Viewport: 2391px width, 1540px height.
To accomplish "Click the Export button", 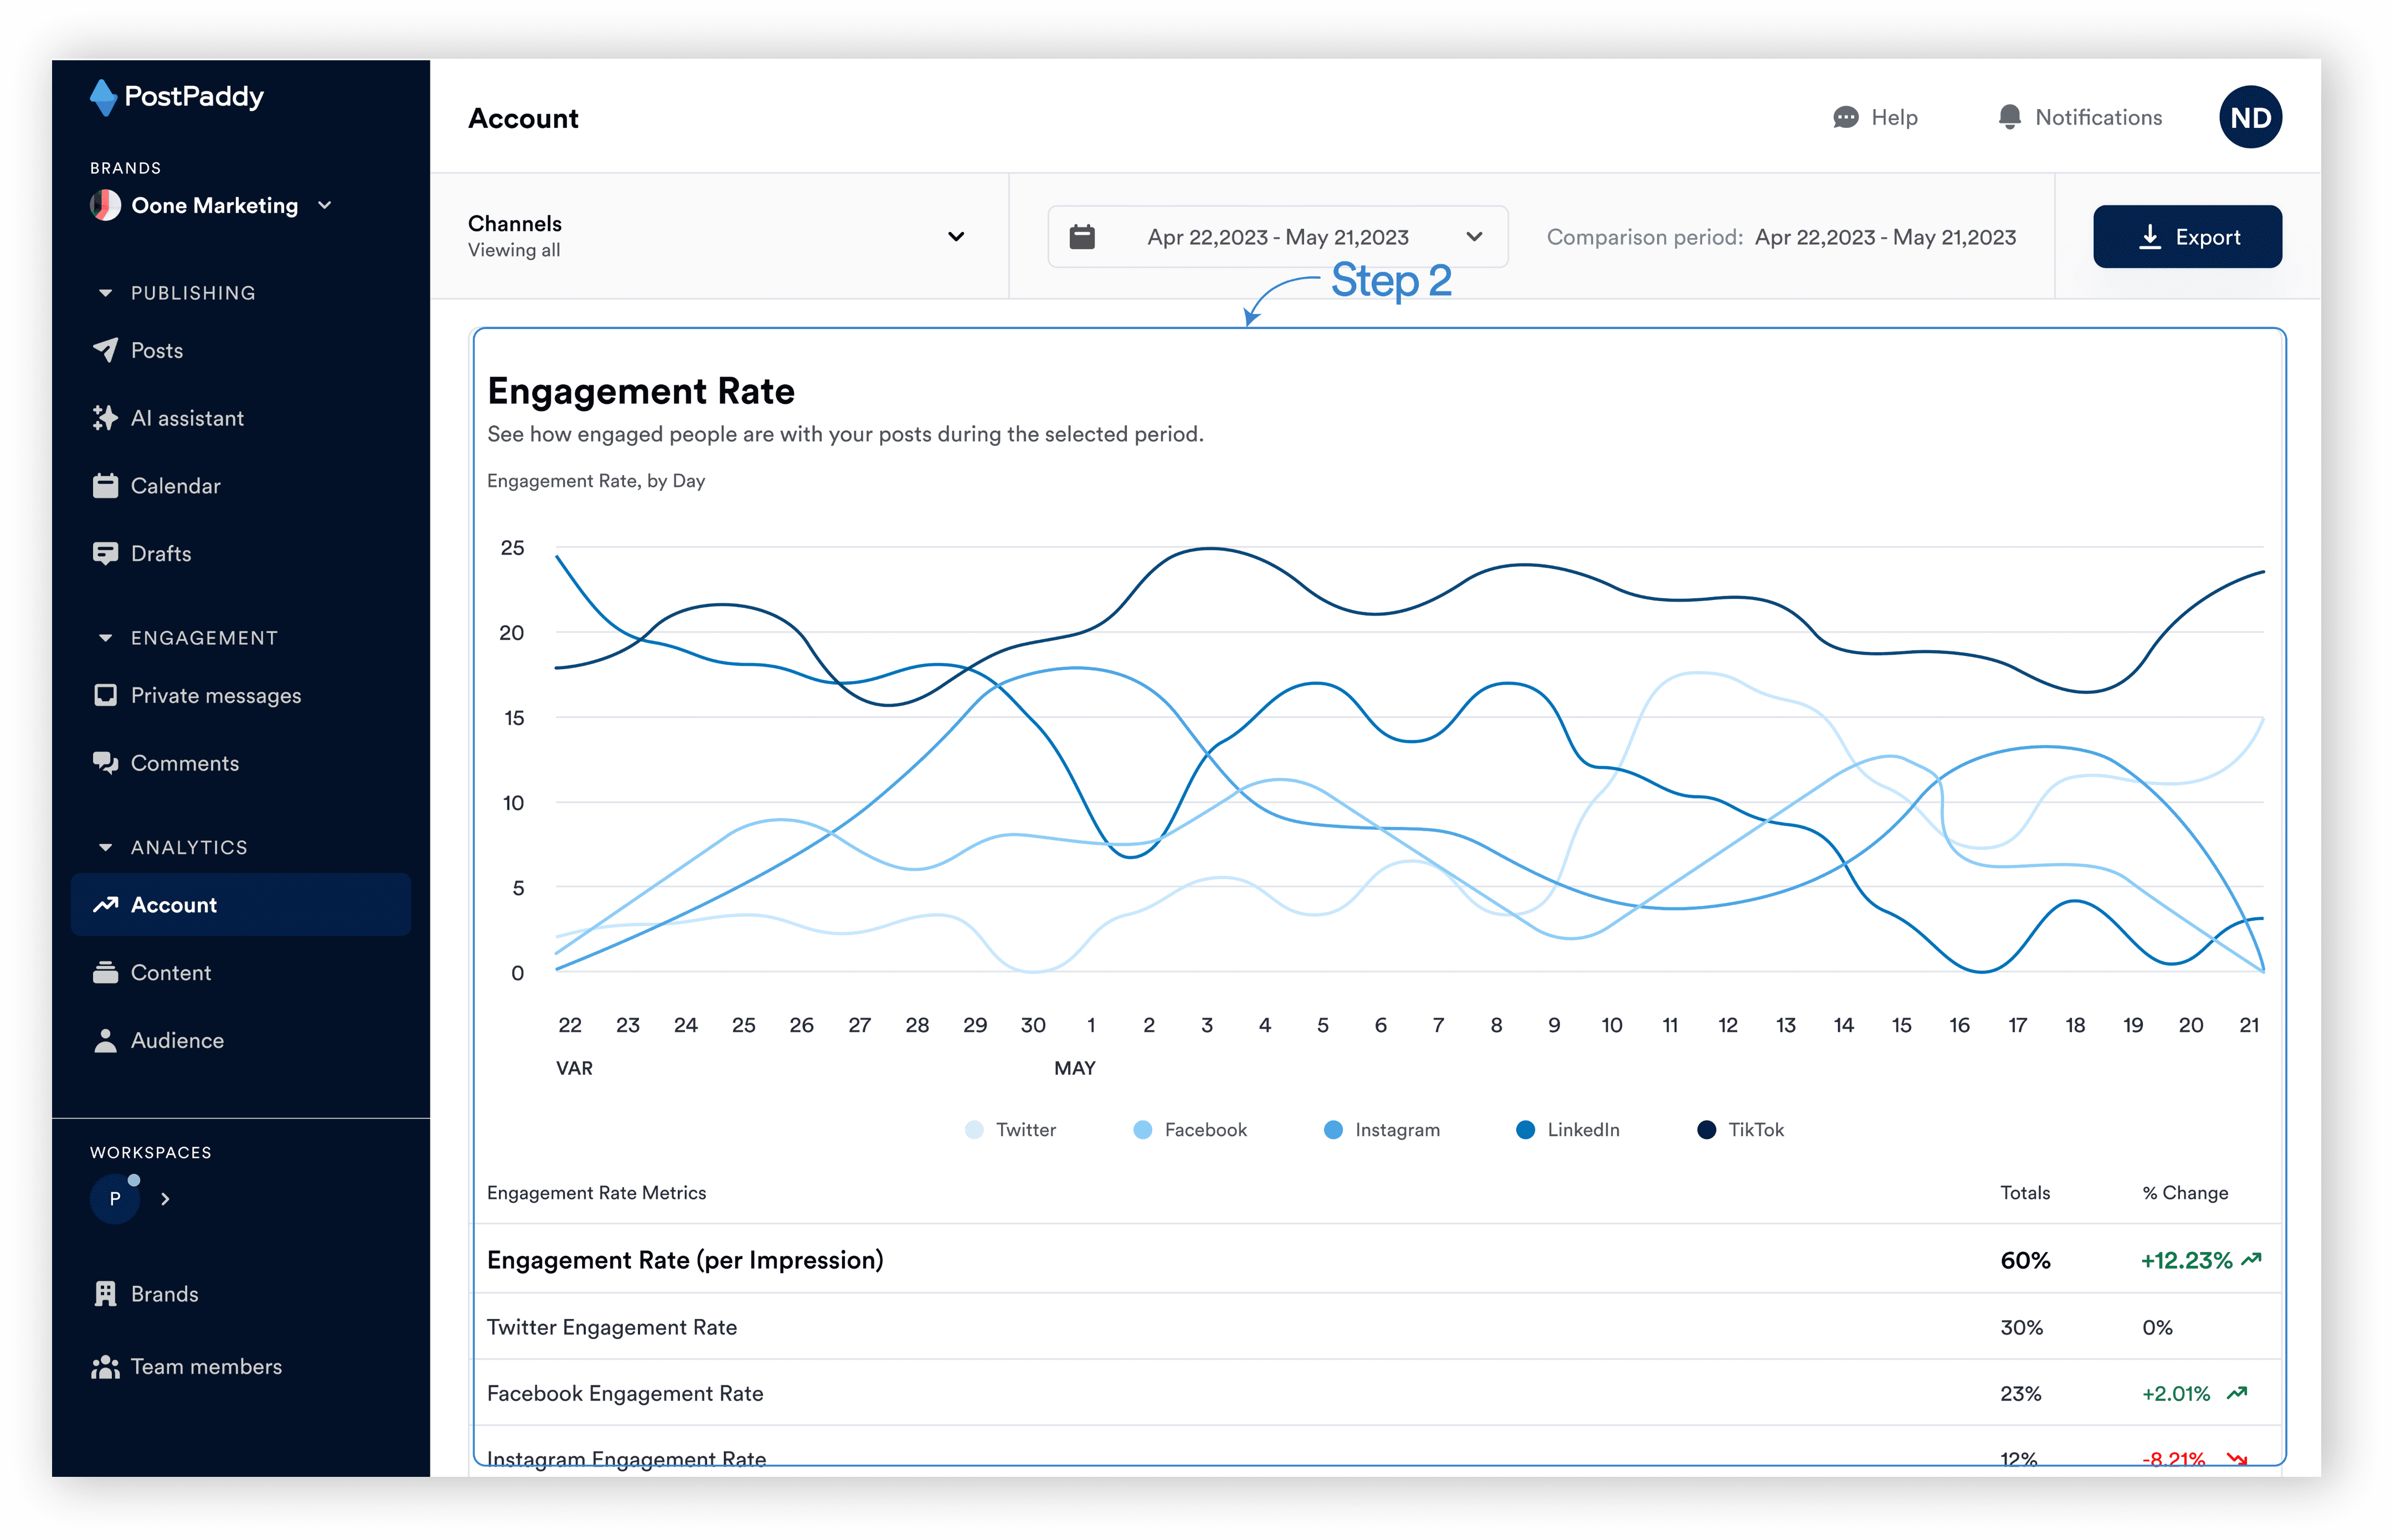I will (2187, 237).
